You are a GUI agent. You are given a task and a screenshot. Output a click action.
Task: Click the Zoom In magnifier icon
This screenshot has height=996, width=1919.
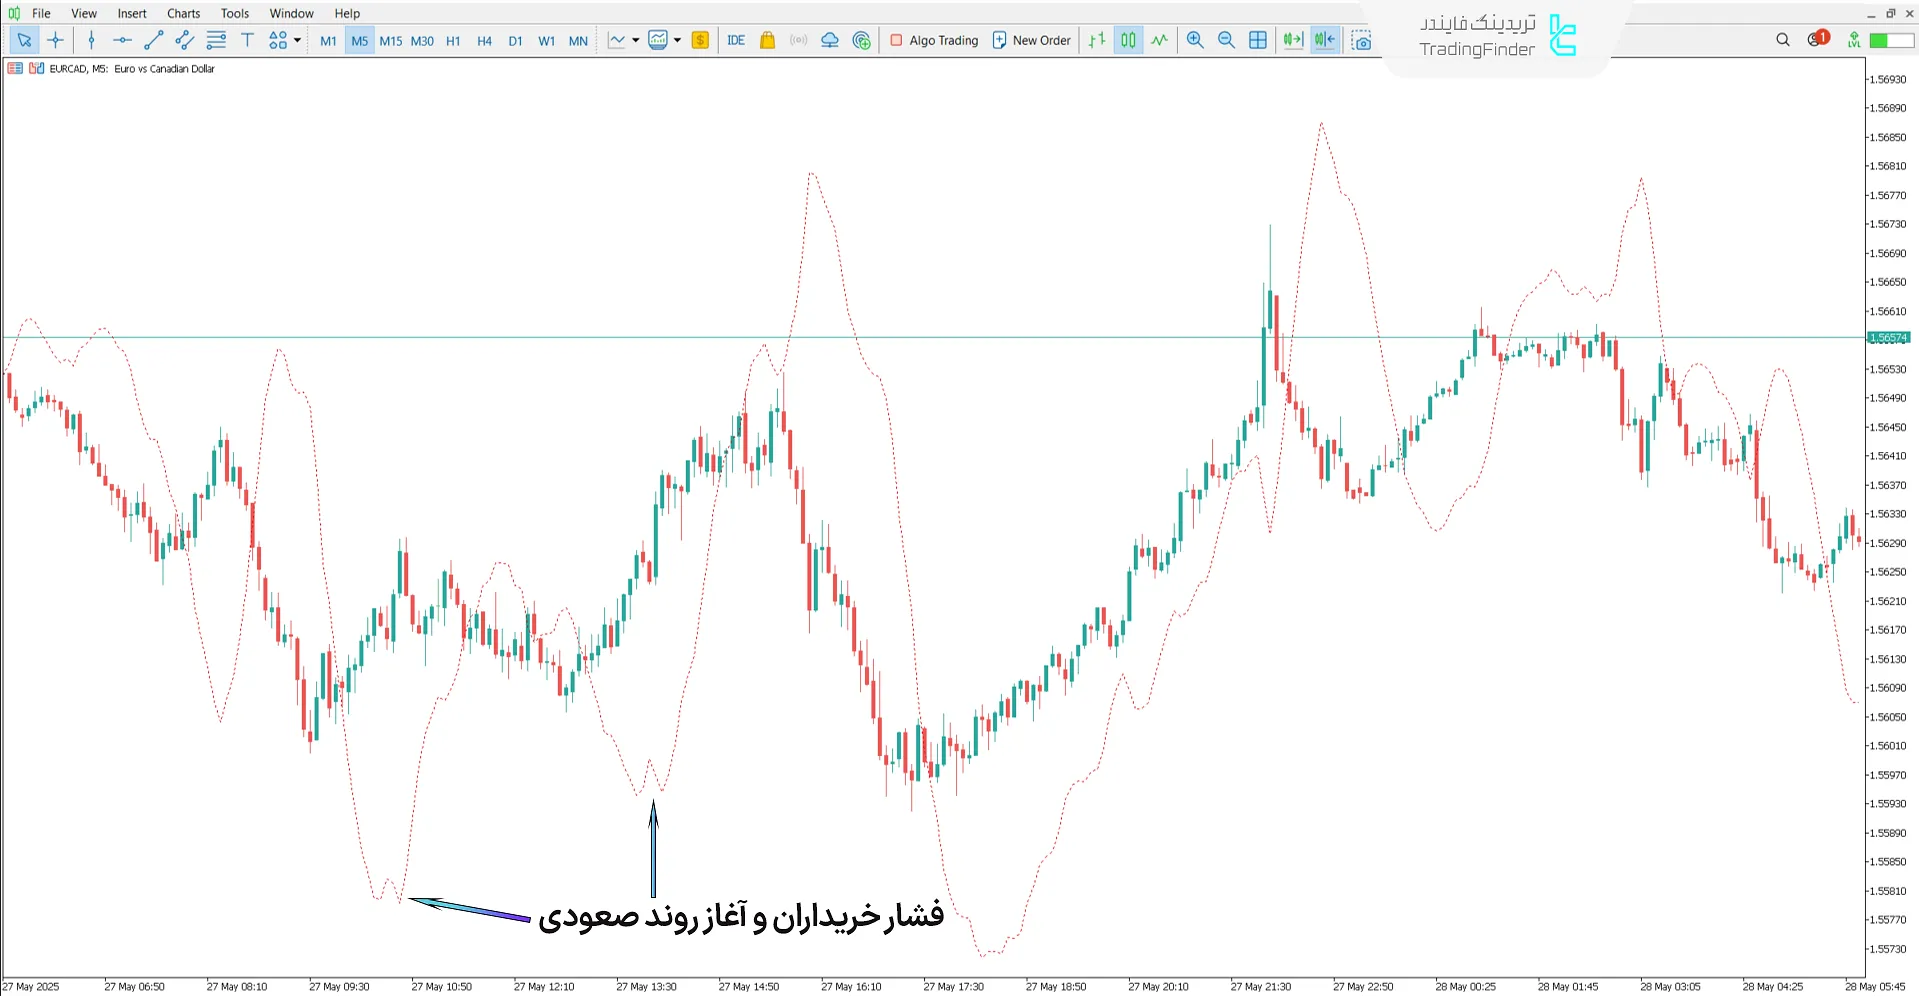(1195, 40)
